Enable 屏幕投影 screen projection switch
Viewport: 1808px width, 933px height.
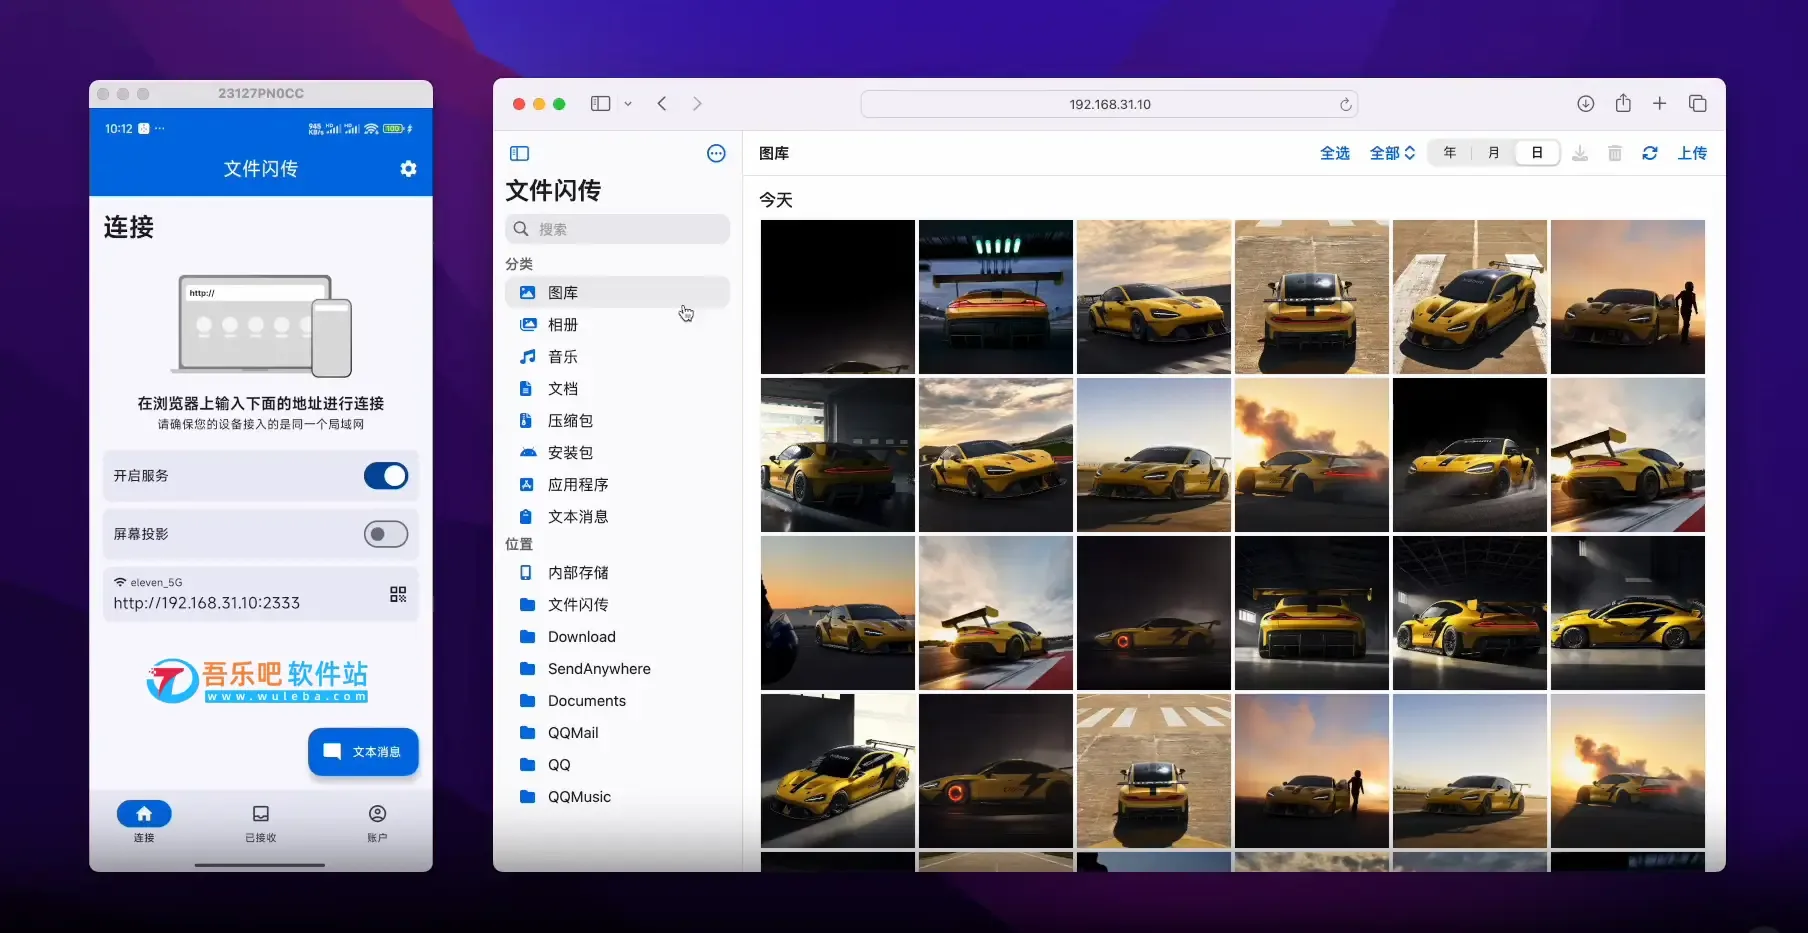pyautogui.click(x=386, y=534)
